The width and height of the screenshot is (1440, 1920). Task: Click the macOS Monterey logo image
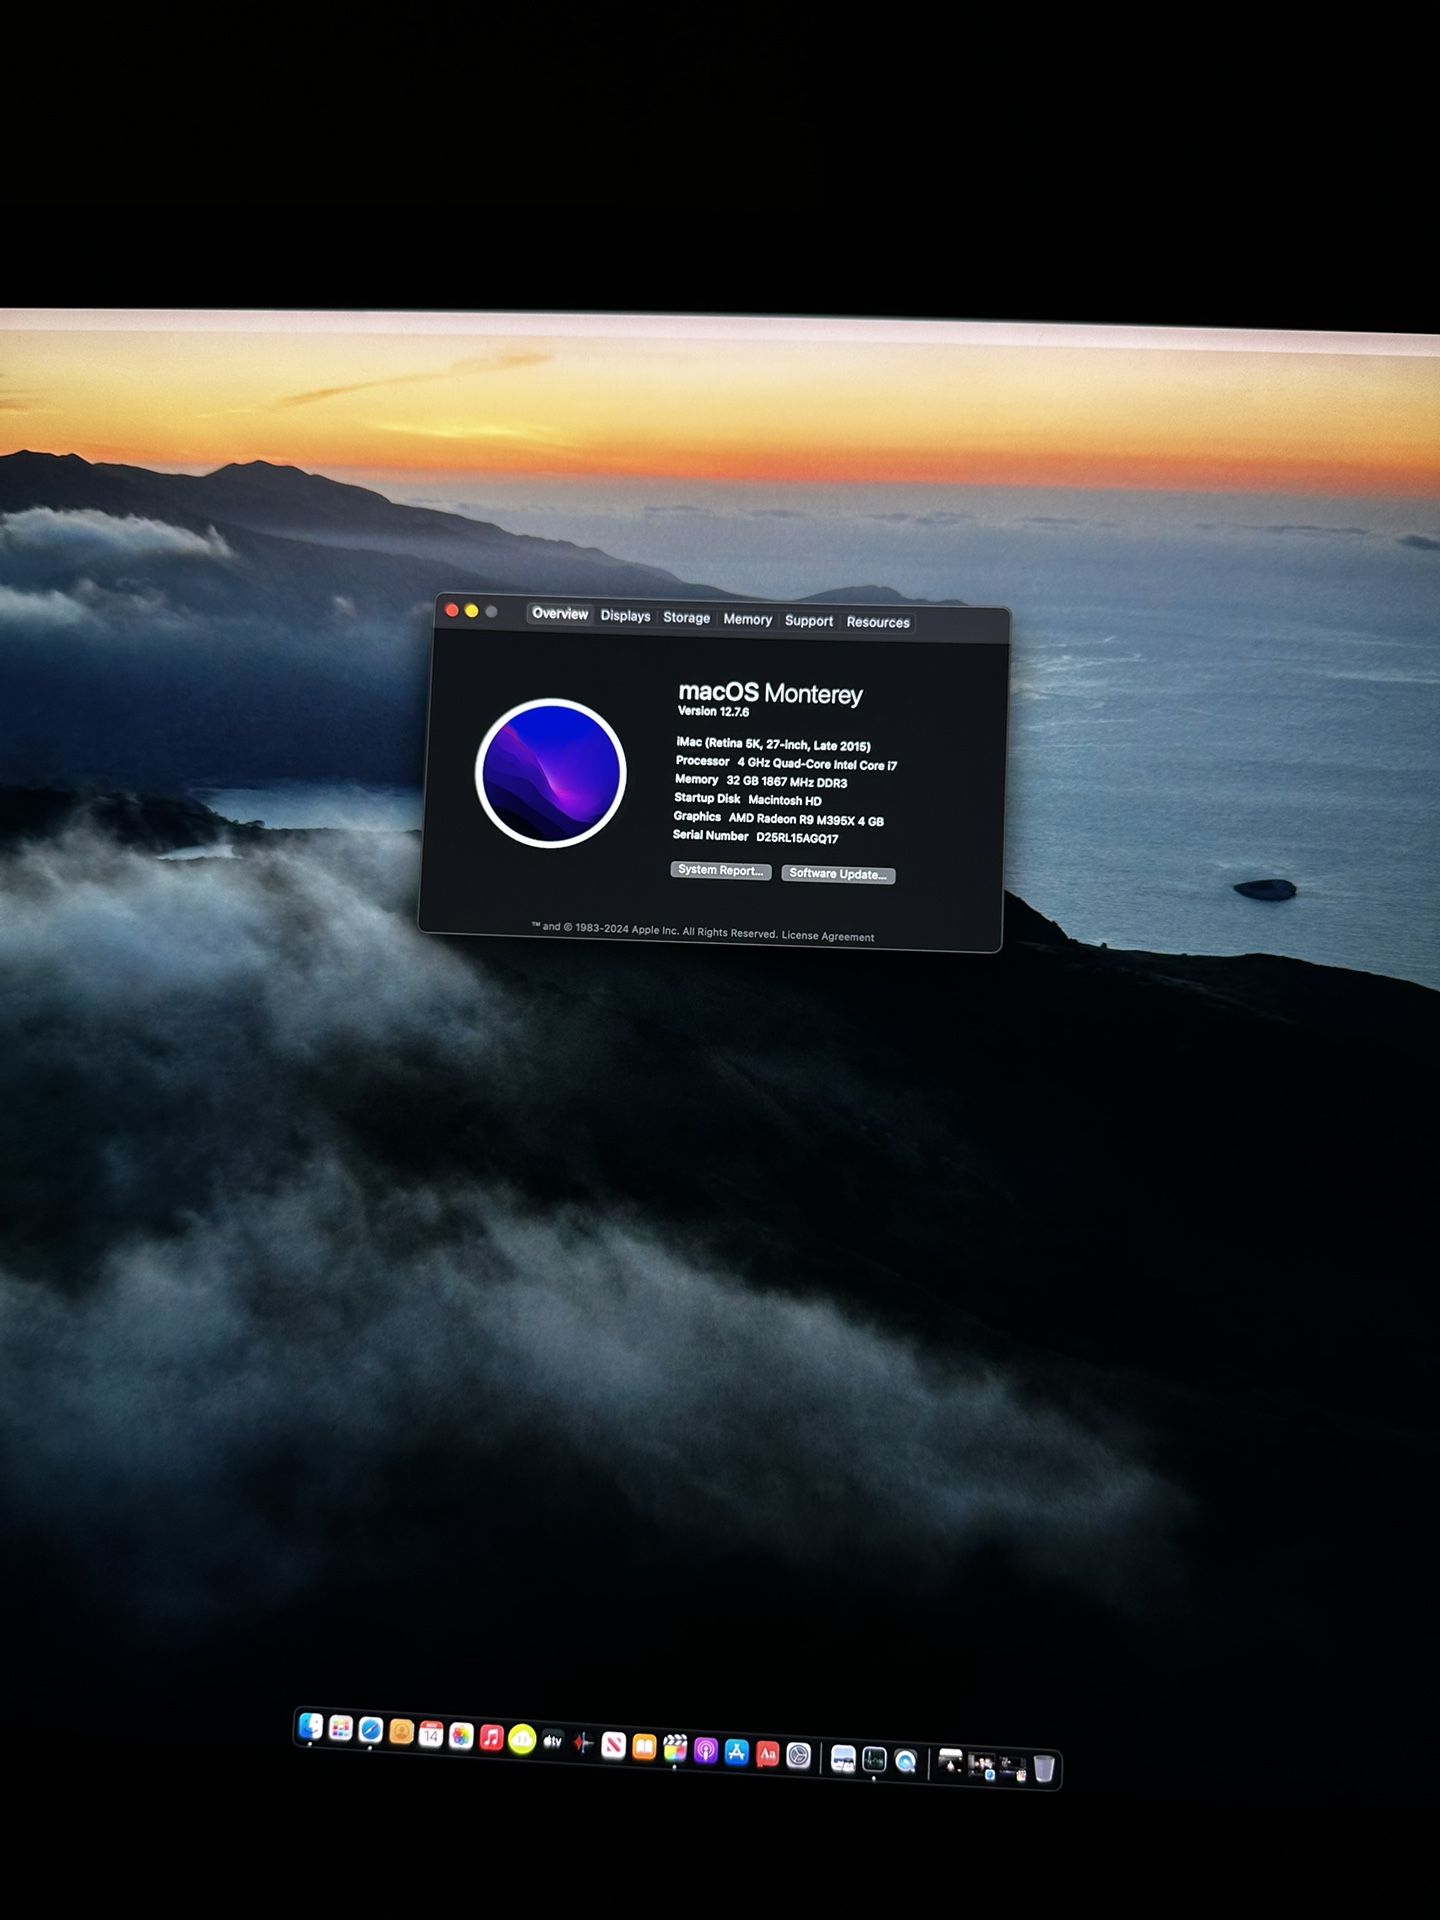coord(551,773)
